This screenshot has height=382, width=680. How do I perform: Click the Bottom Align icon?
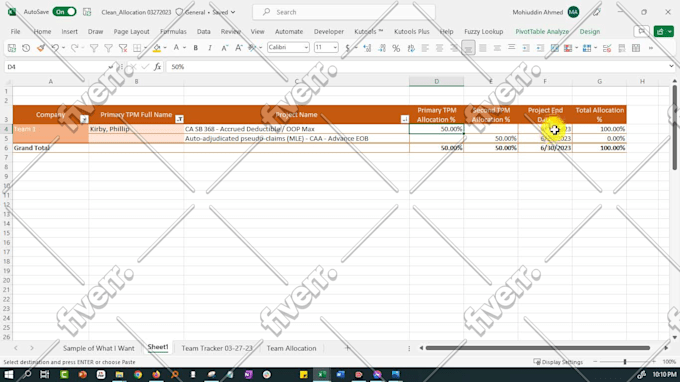(468, 48)
